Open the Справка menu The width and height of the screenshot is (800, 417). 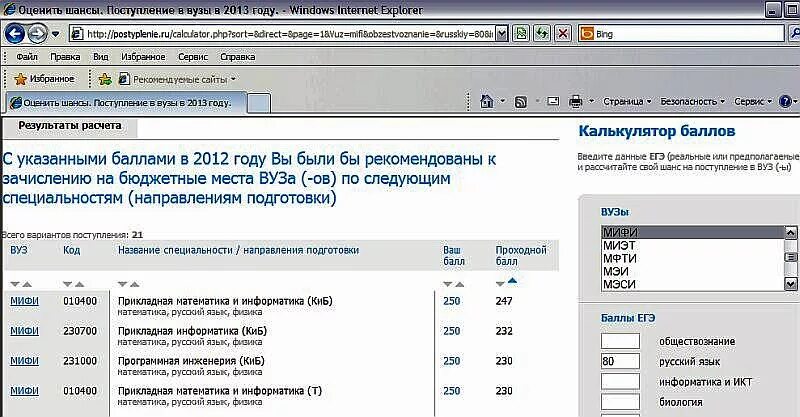point(237,57)
